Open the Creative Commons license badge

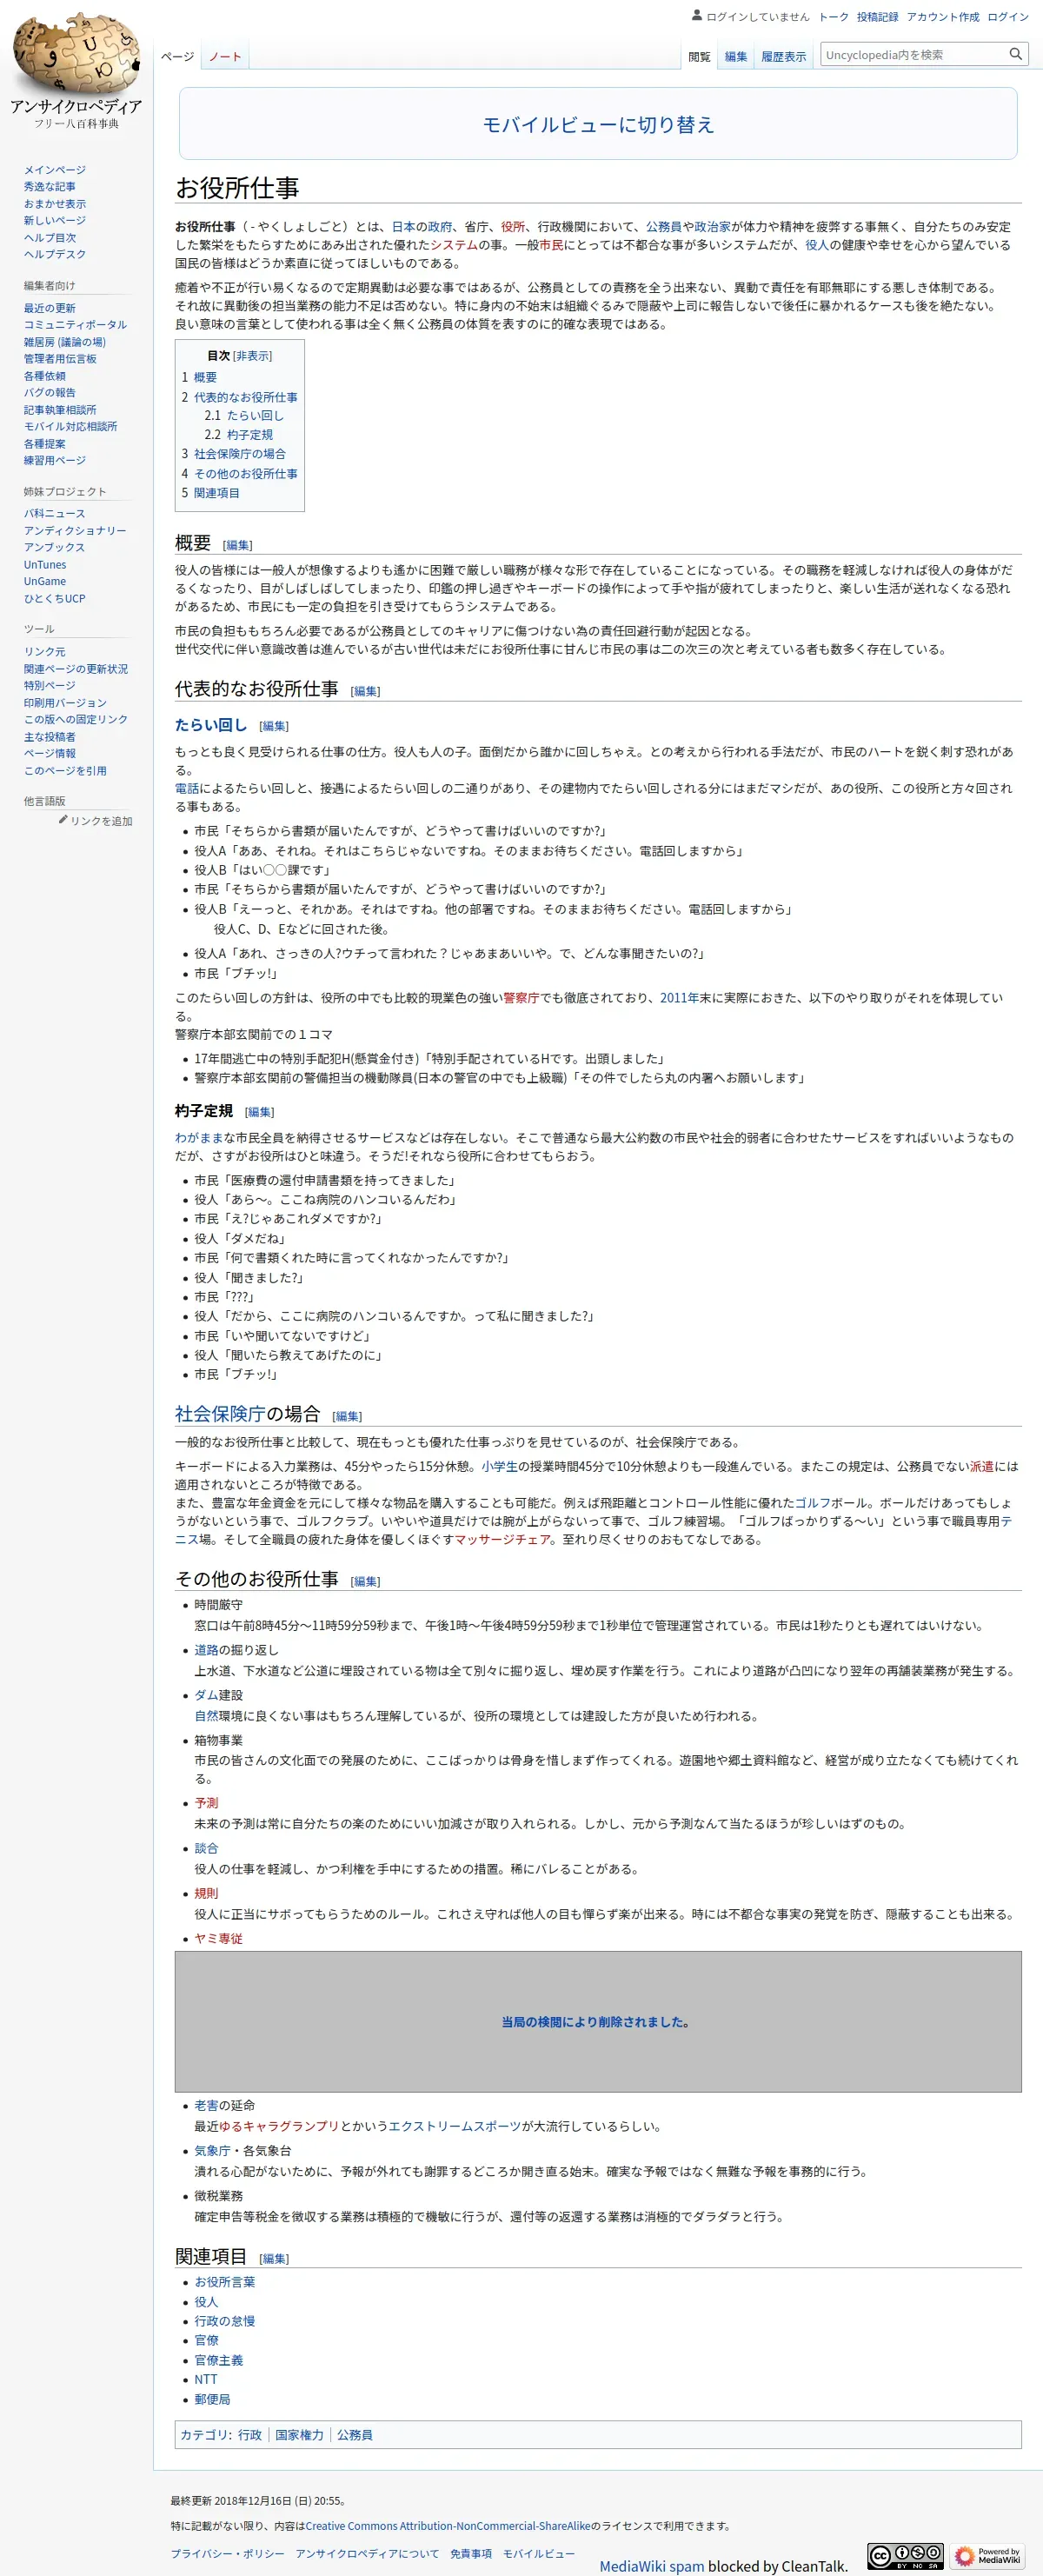pyautogui.click(x=904, y=2556)
